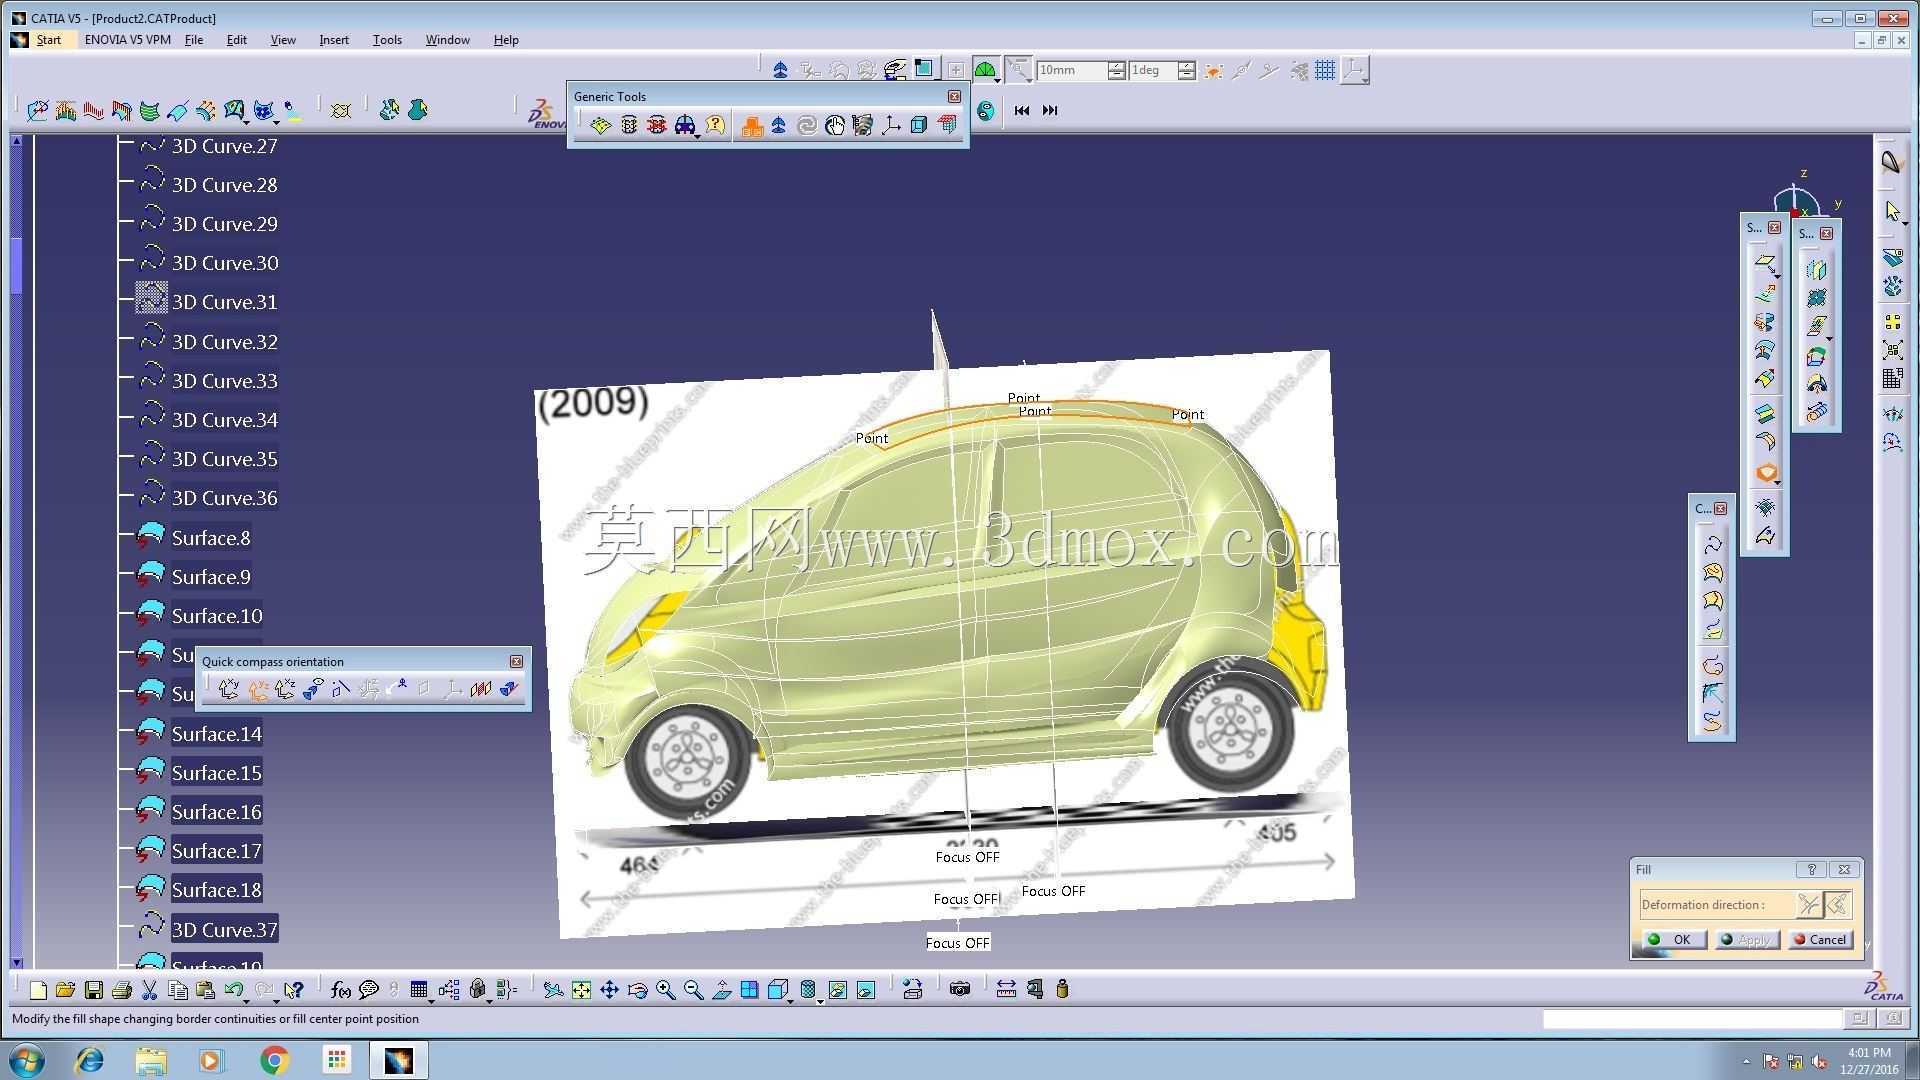The width and height of the screenshot is (1920, 1080).
Task: Open a file with the folder icon
Action: [x=65, y=990]
